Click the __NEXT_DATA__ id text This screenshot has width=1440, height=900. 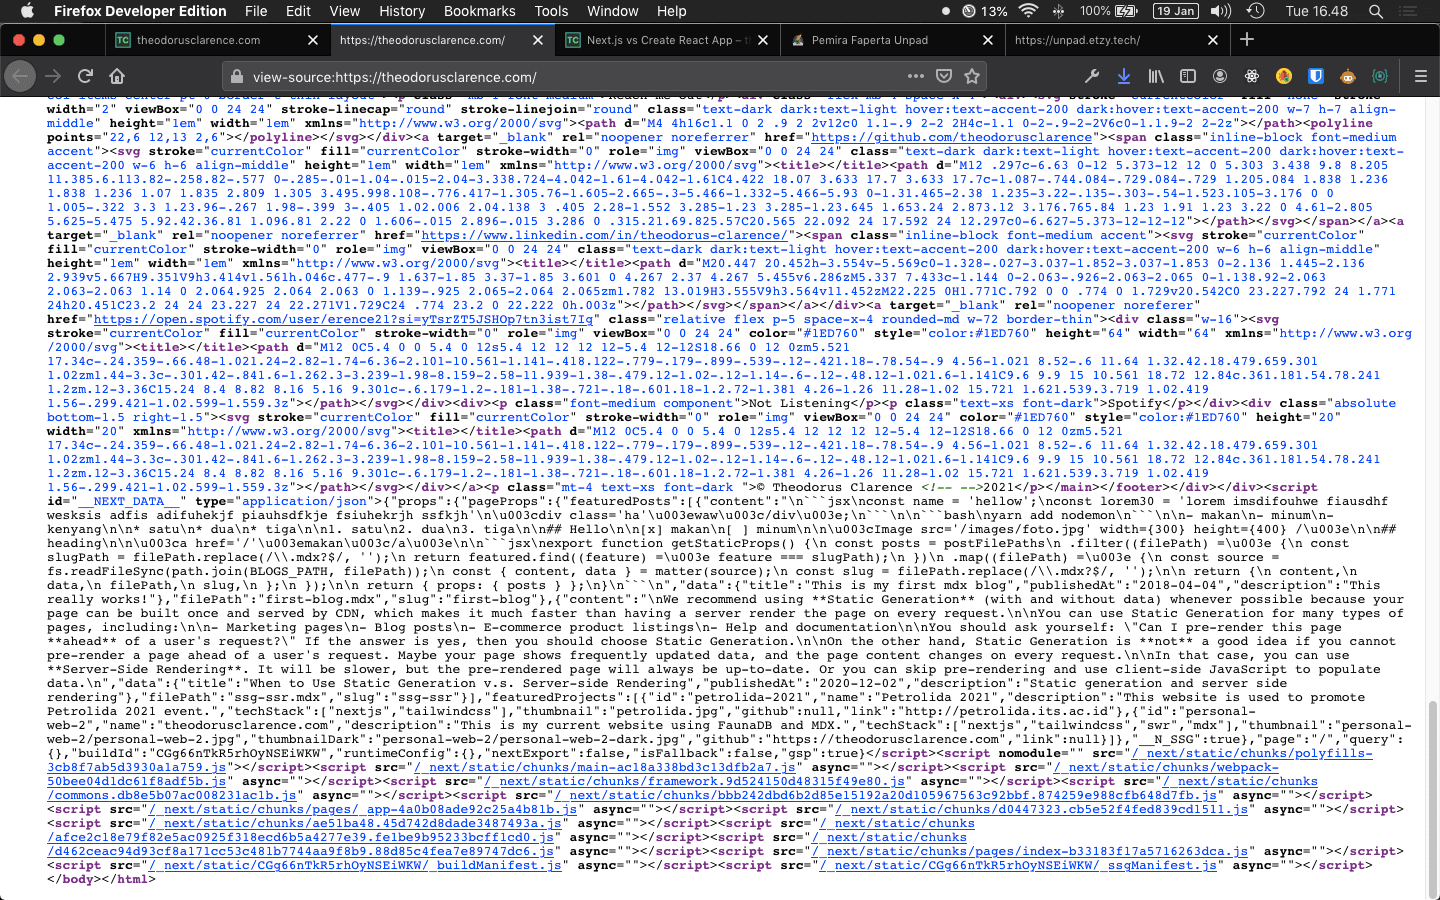[x=132, y=501]
